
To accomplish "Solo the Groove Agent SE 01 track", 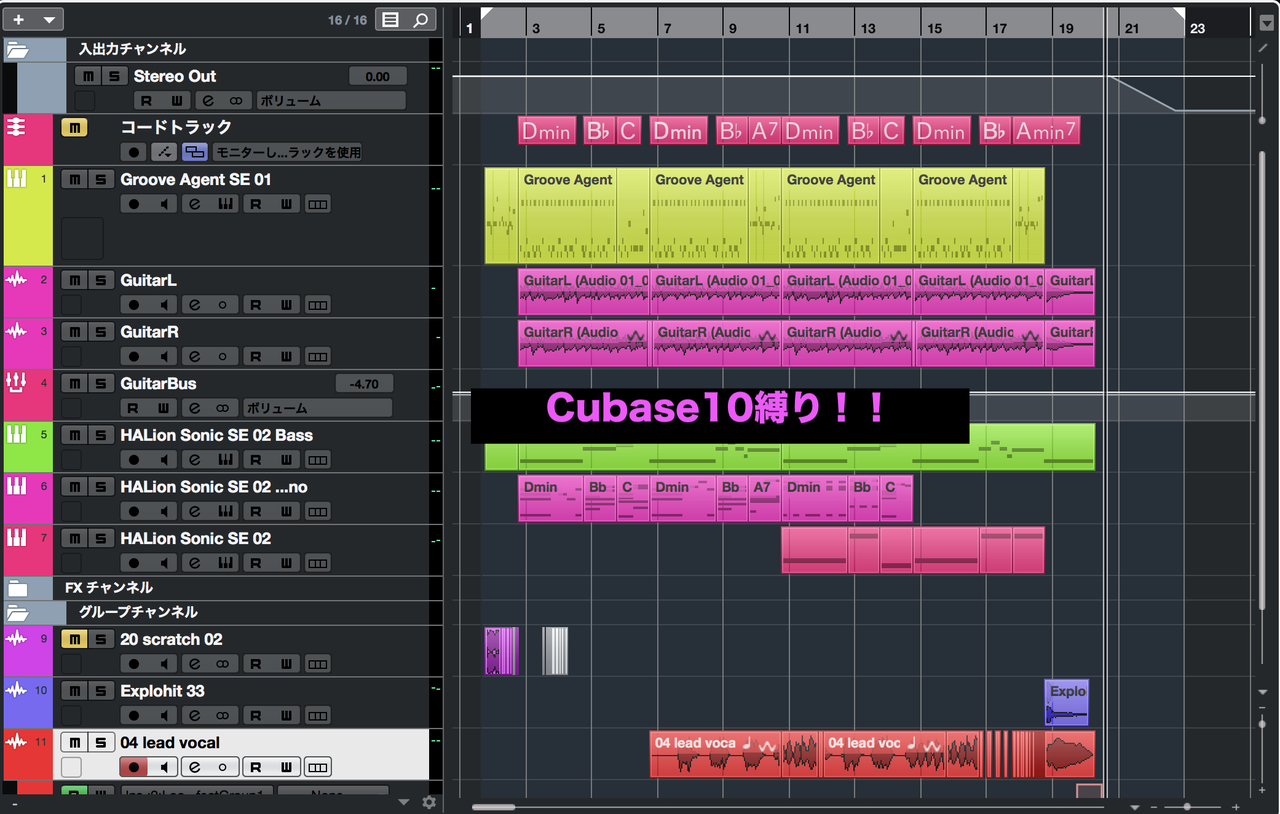I will point(101,179).
